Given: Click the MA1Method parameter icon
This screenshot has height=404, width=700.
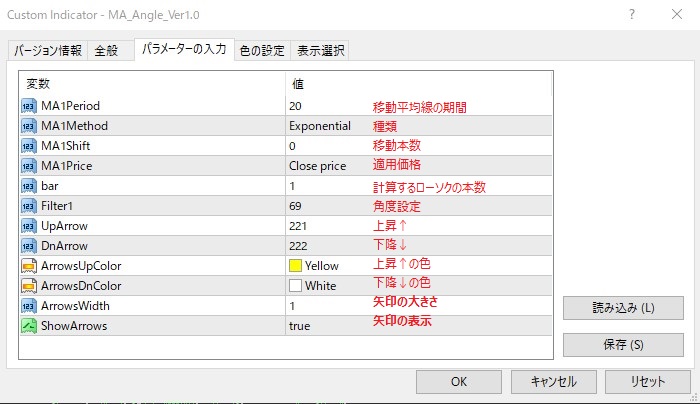Looking at the screenshot, I should (28, 126).
